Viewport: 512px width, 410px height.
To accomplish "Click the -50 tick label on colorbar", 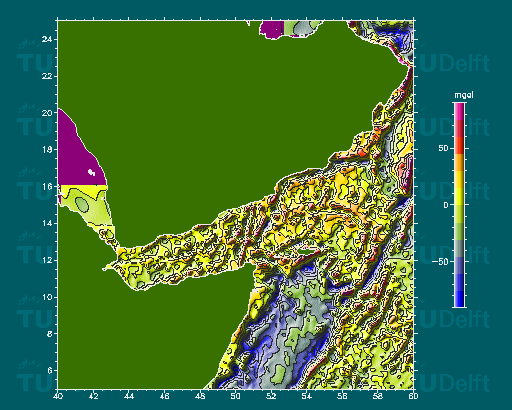I will point(440,262).
